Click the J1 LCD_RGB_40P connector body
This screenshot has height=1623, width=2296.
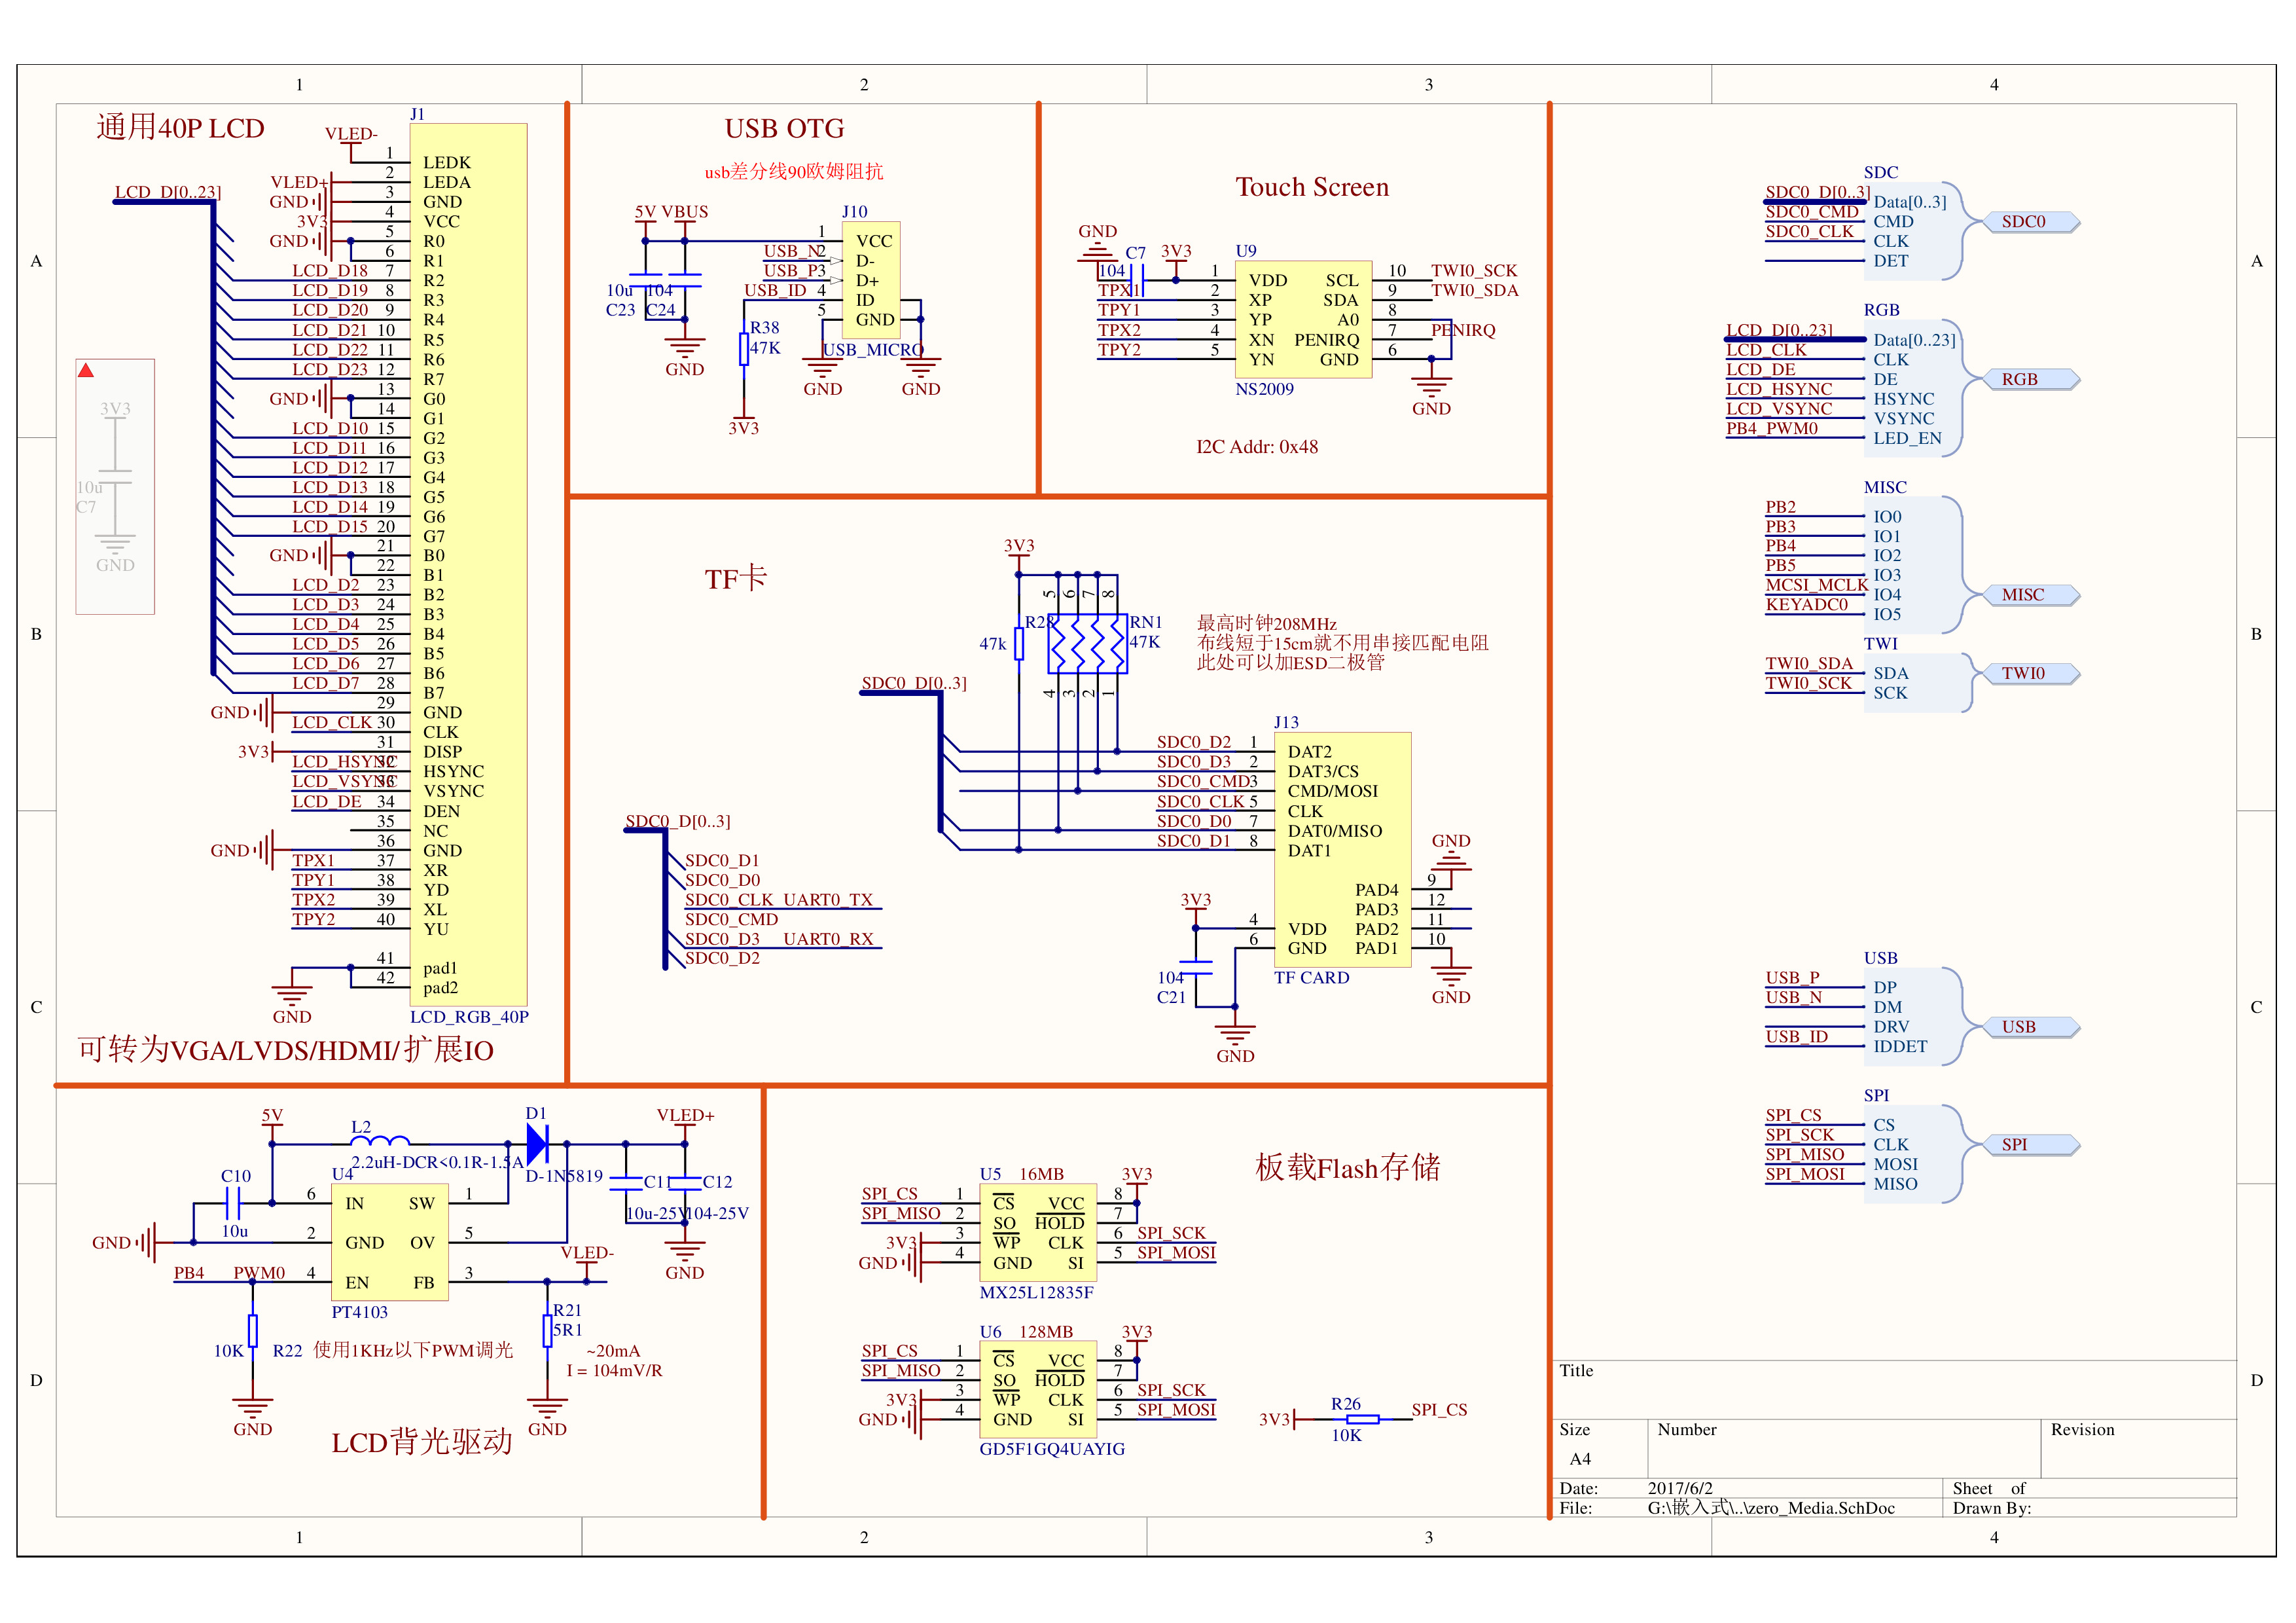[x=468, y=565]
